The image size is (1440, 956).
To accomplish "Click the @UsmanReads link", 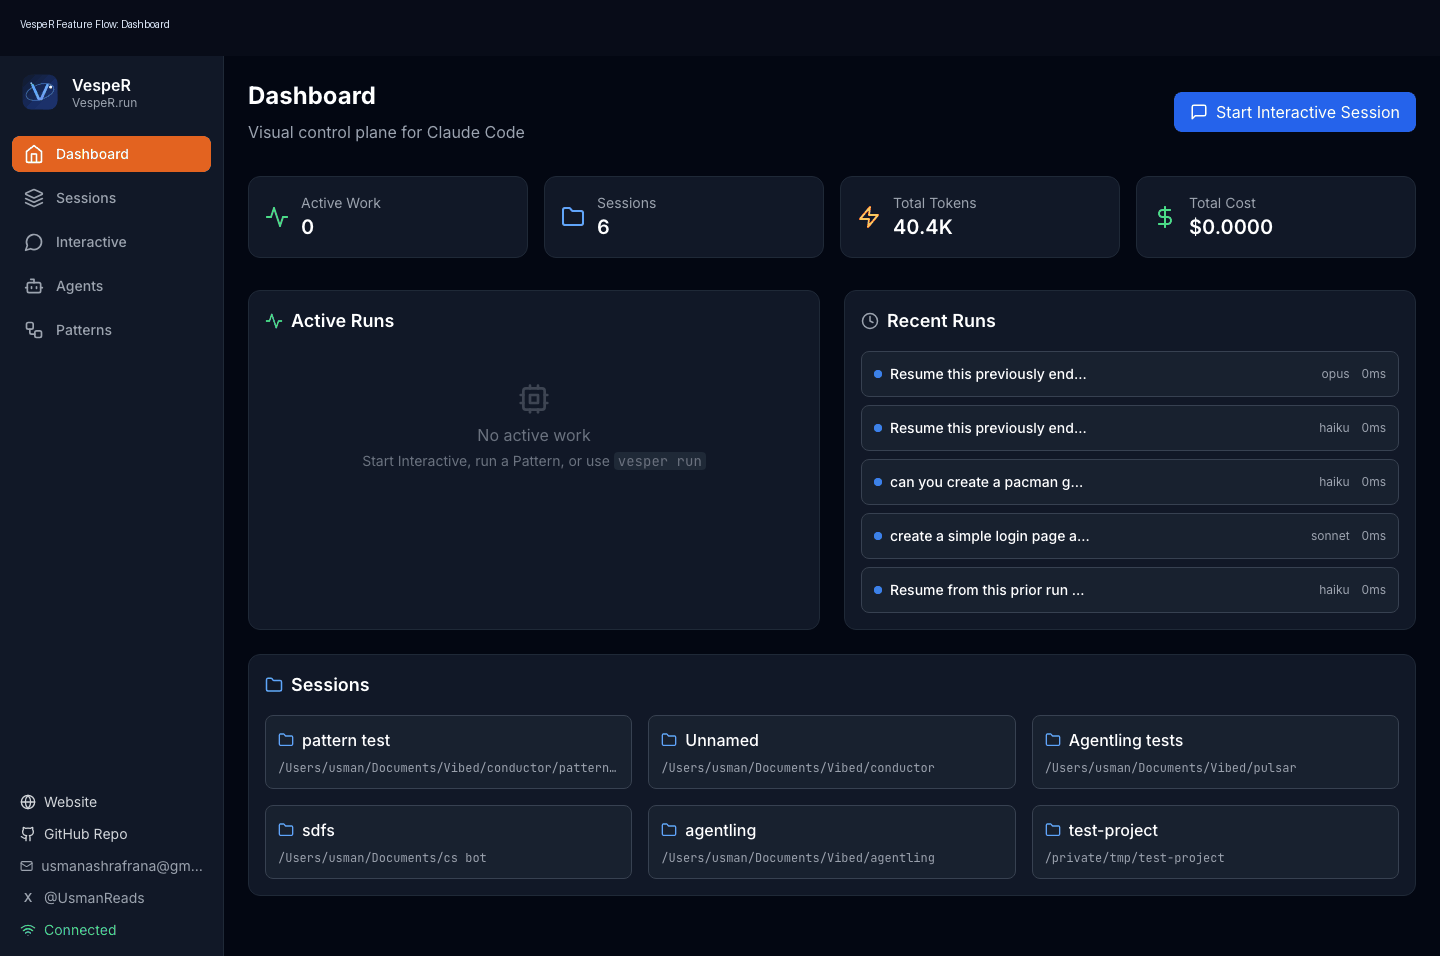I will point(94,898).
